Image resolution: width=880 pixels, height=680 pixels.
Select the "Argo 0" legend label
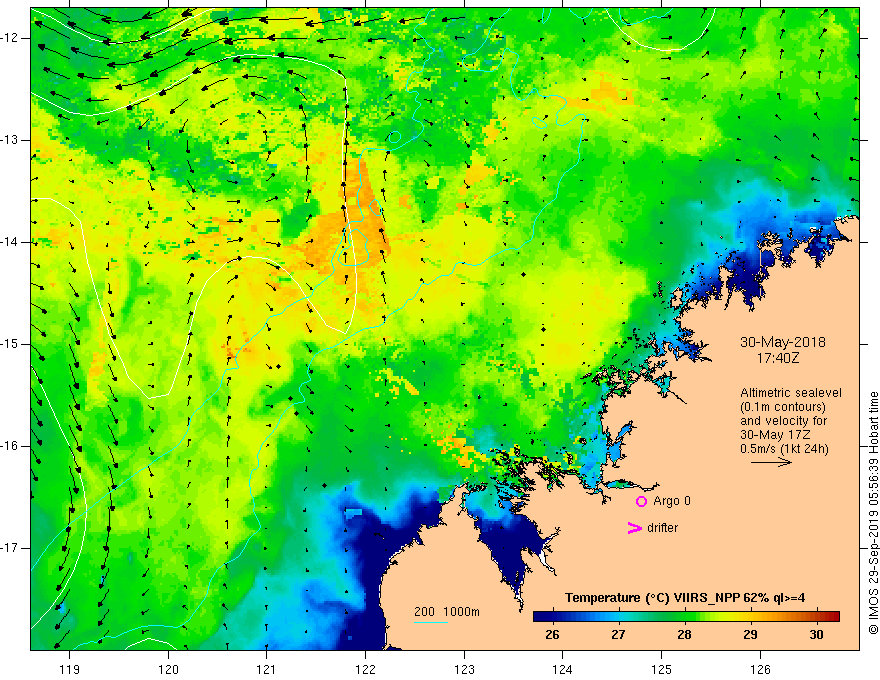(x=672, y=500)
